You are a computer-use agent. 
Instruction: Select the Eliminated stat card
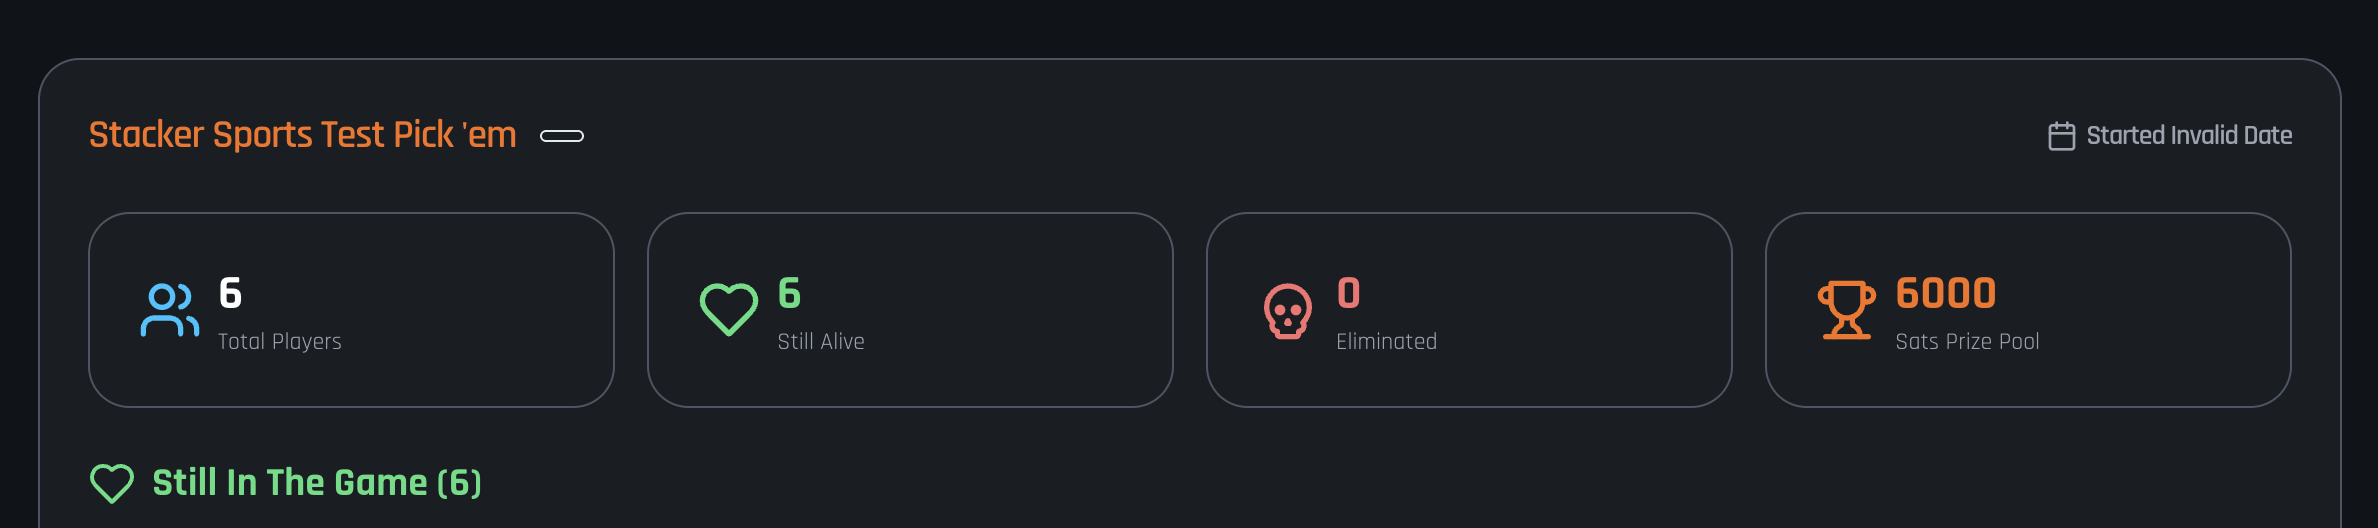[x=1469, y=310]
